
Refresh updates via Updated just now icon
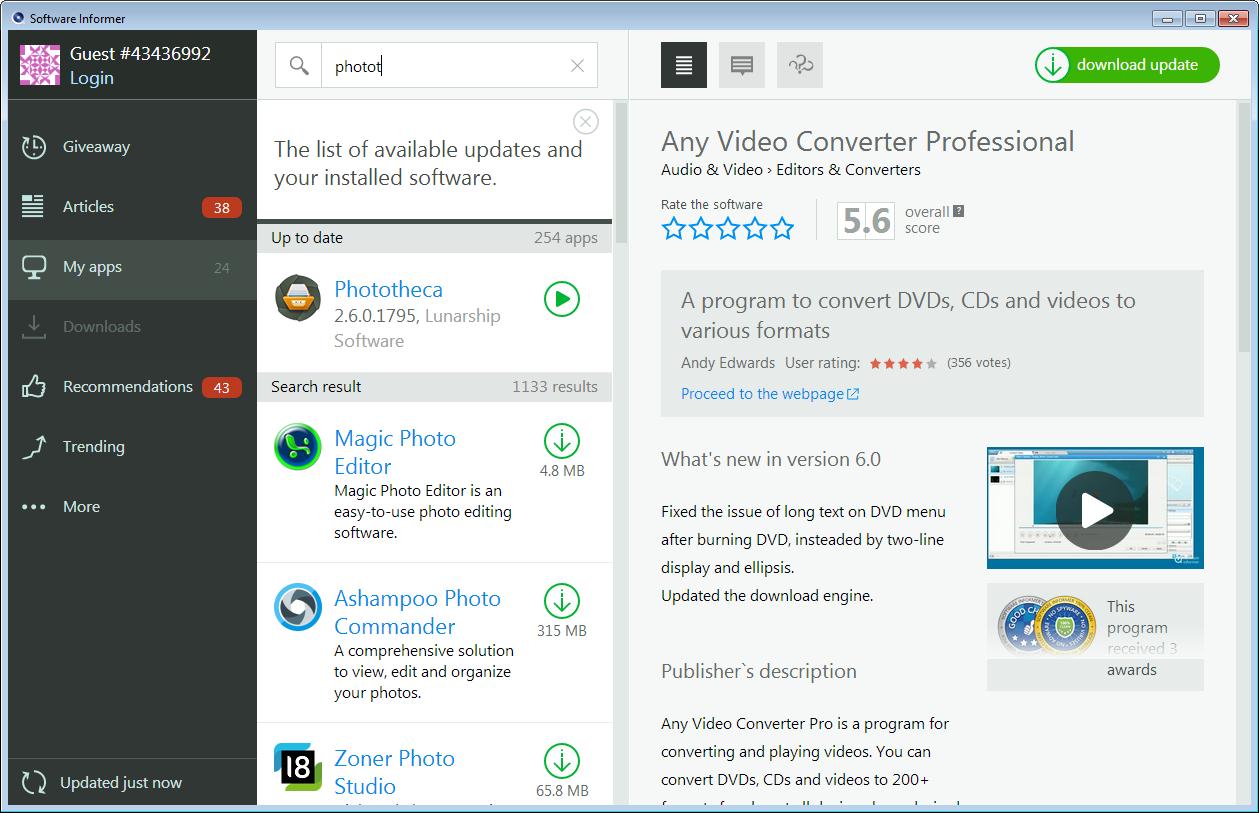pos(34,783)
